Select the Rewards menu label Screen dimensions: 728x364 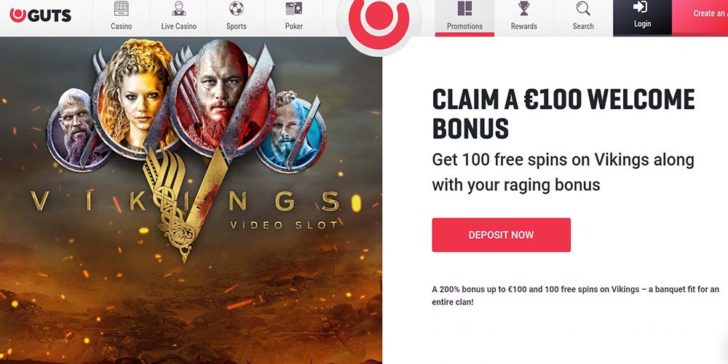pyautogui.click(x=524, y=26)
